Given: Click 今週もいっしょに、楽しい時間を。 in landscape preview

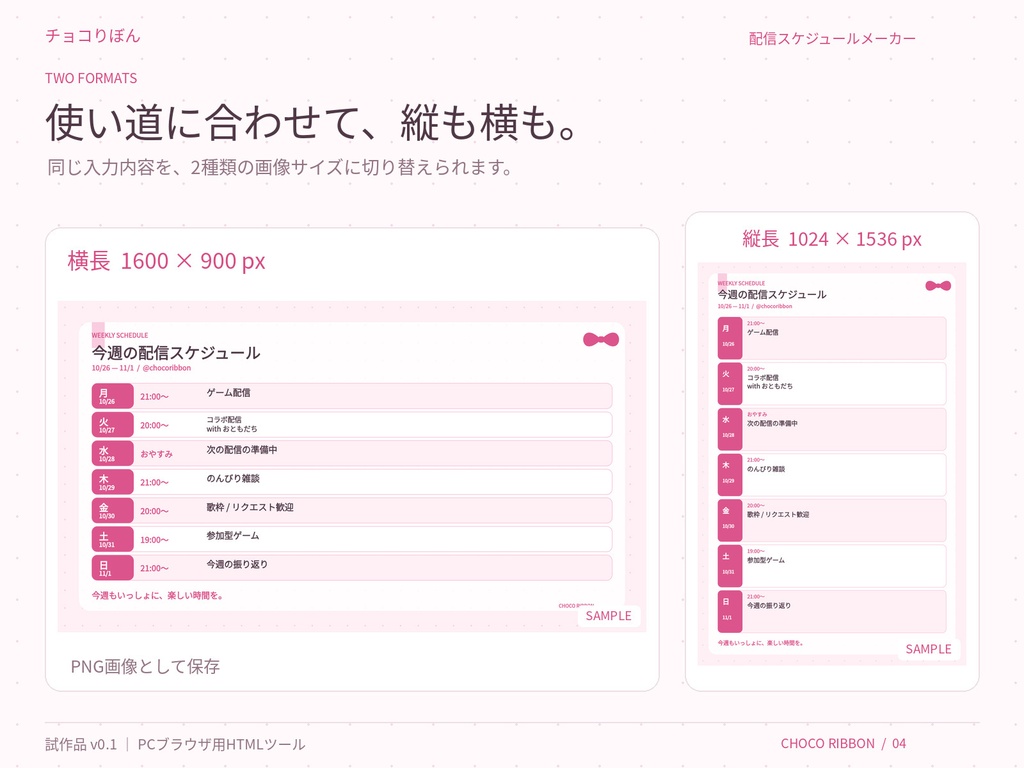Looking at the screenshot, I should coord(157,596).
